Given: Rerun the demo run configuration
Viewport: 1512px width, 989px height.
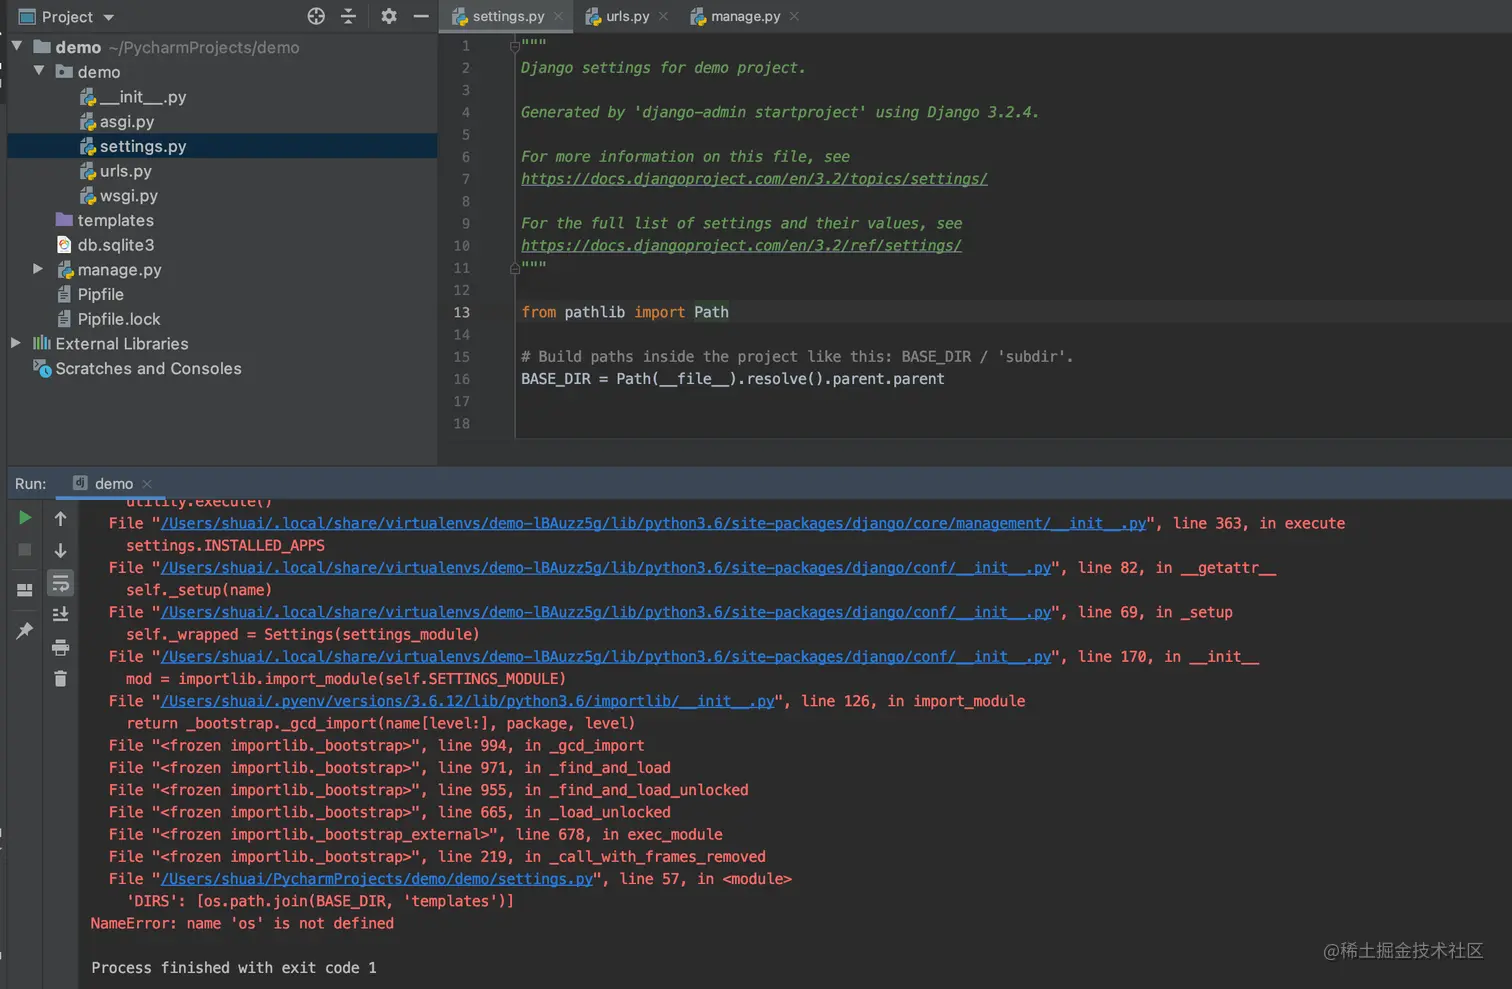Looking at the screenshot, I should click(x=25, y=517).
